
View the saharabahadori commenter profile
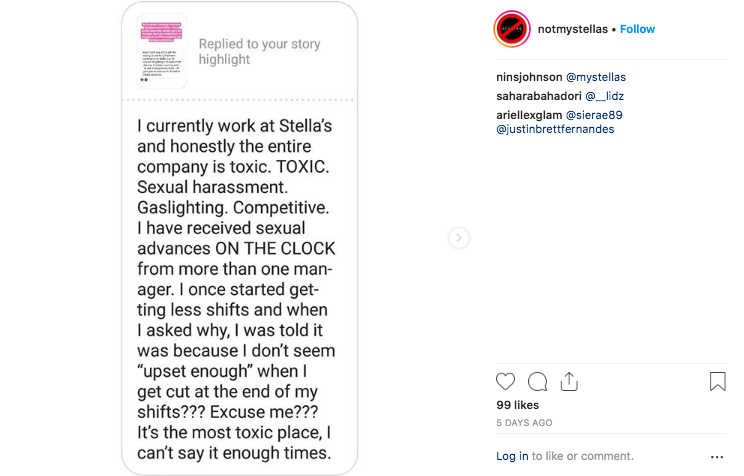tap(539, 96)
